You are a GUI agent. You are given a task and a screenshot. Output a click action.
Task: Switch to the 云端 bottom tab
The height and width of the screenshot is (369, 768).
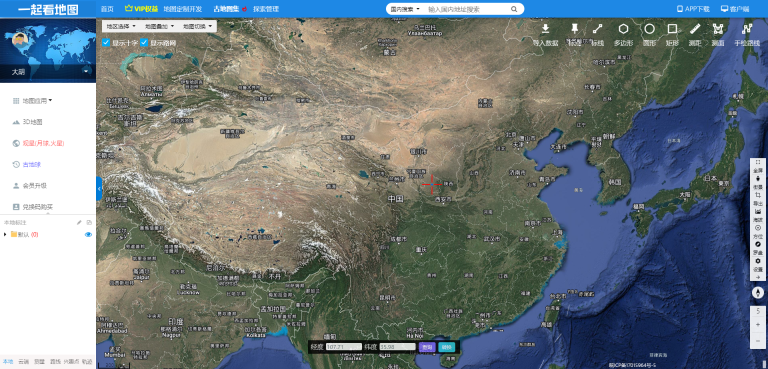pos(24,362)
